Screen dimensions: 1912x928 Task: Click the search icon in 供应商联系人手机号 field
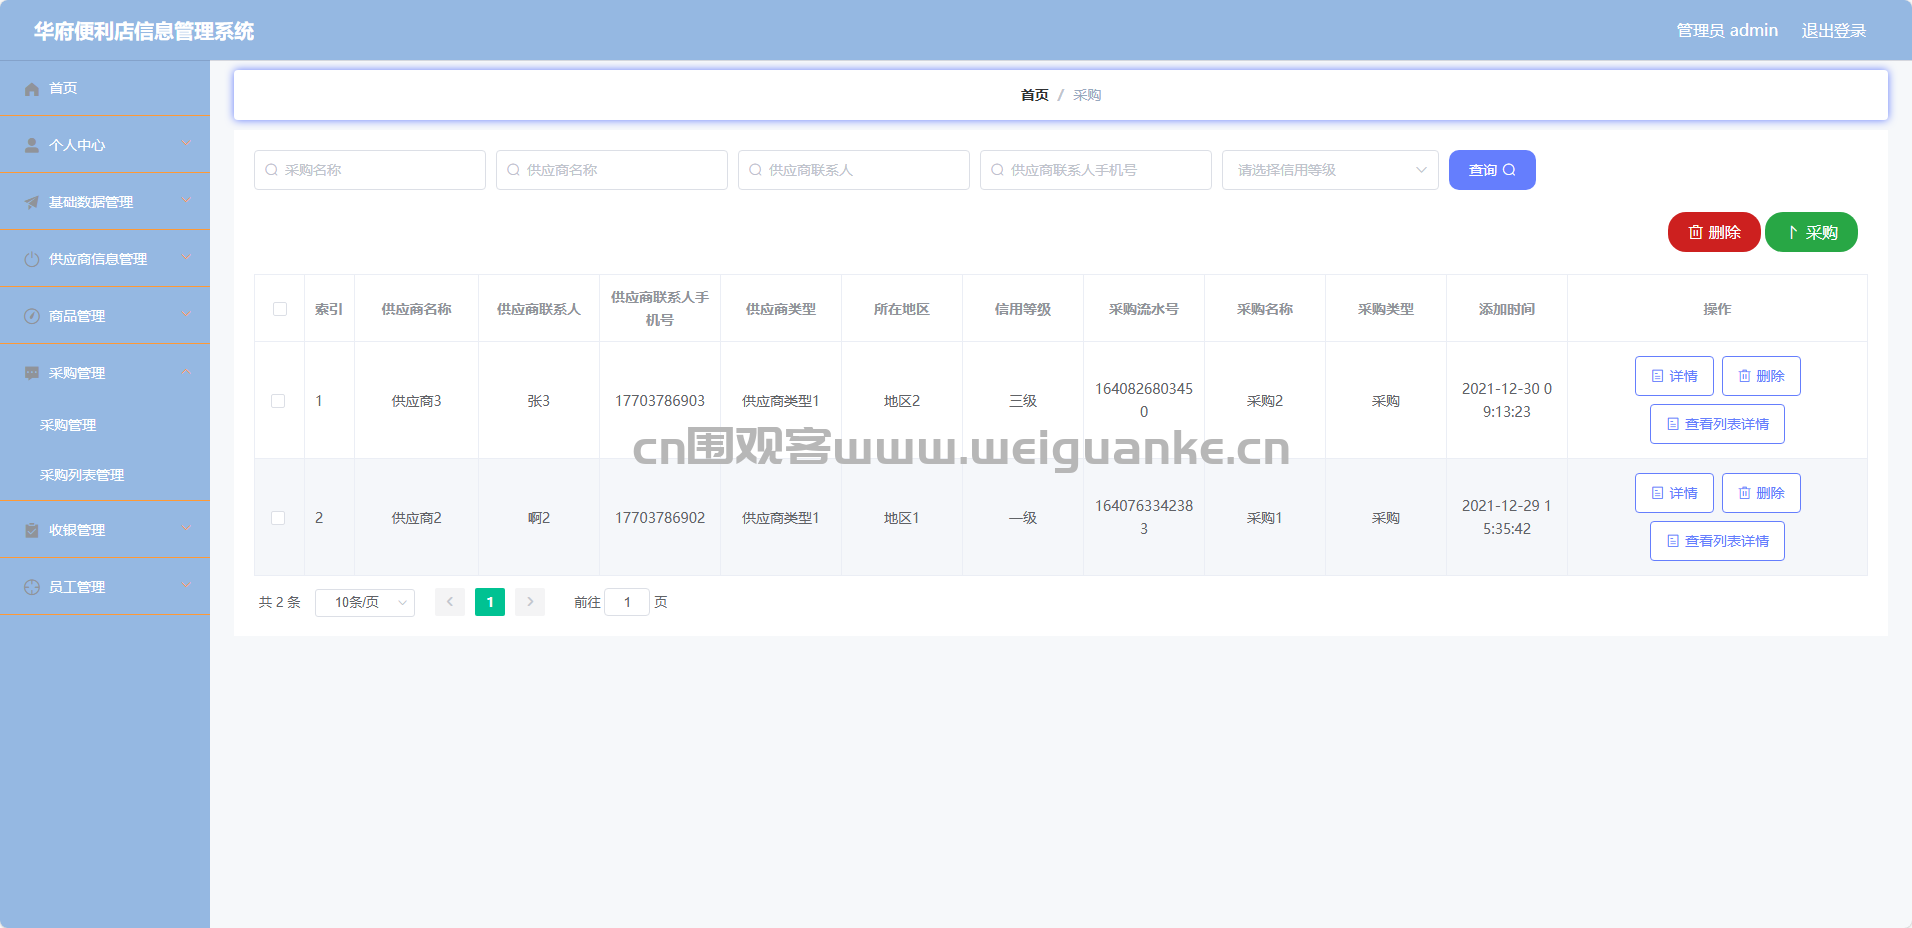[997, 170]
